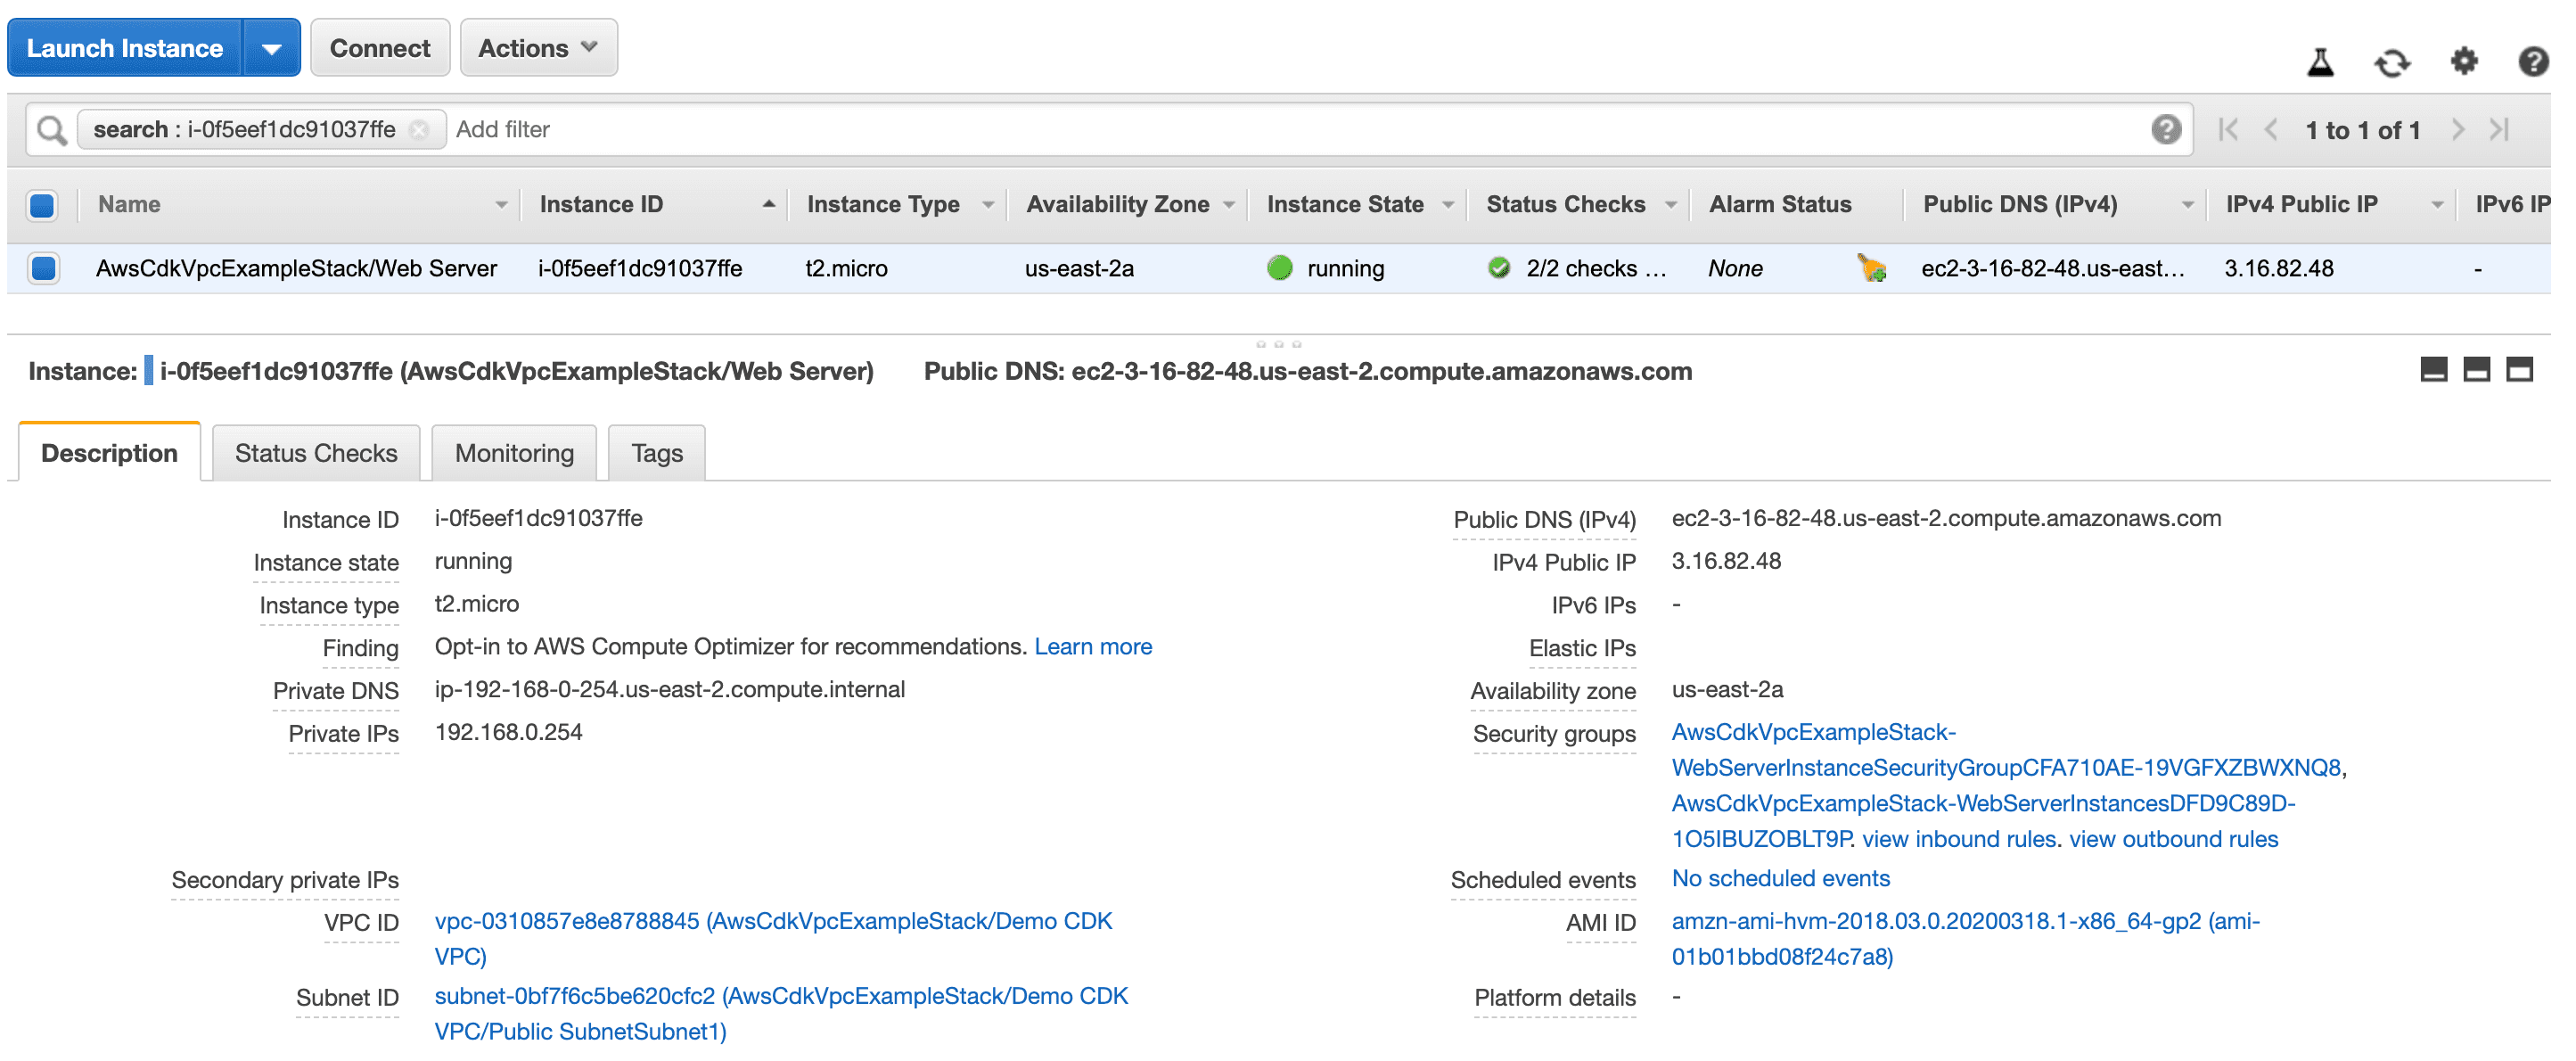Image resolution: width=2576 pixels, height=1061 pixels.
Task: Click the 2/2 checks status cell
Action: click(x=1596, y=268)
